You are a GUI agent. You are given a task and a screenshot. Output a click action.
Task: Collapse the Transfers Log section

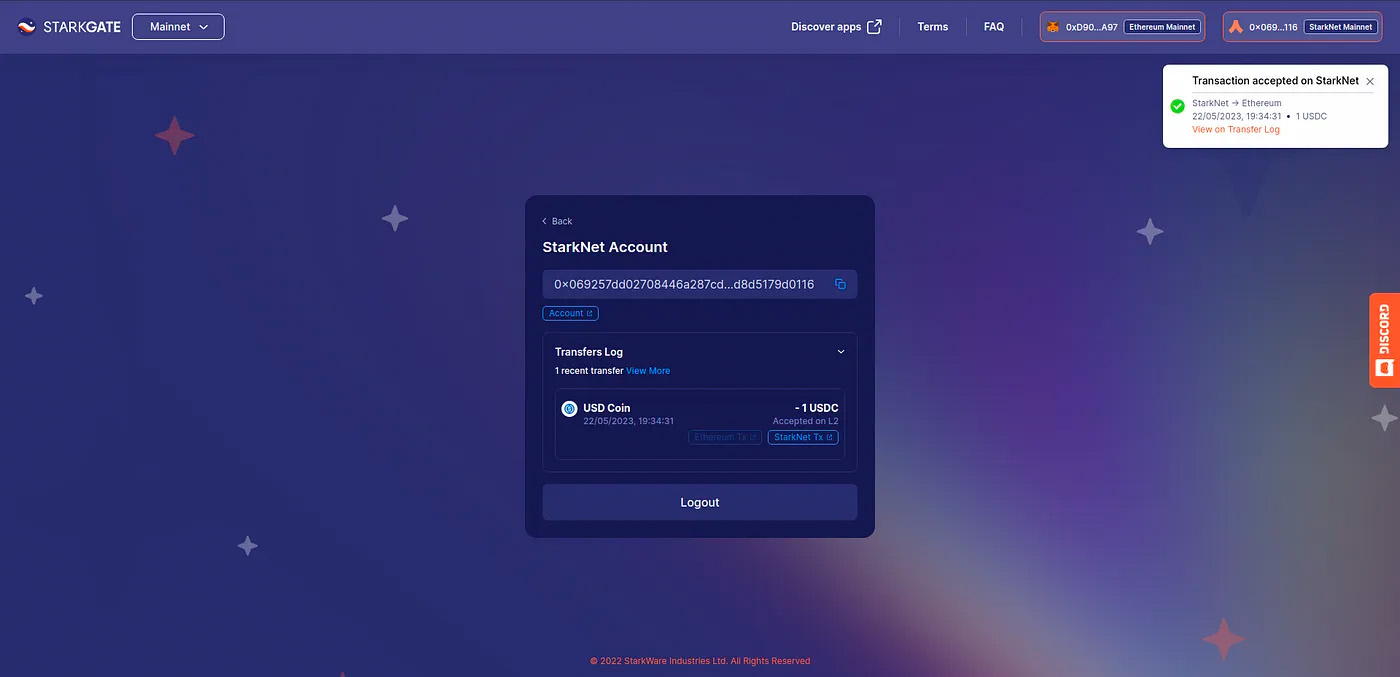tap(841, 352)
